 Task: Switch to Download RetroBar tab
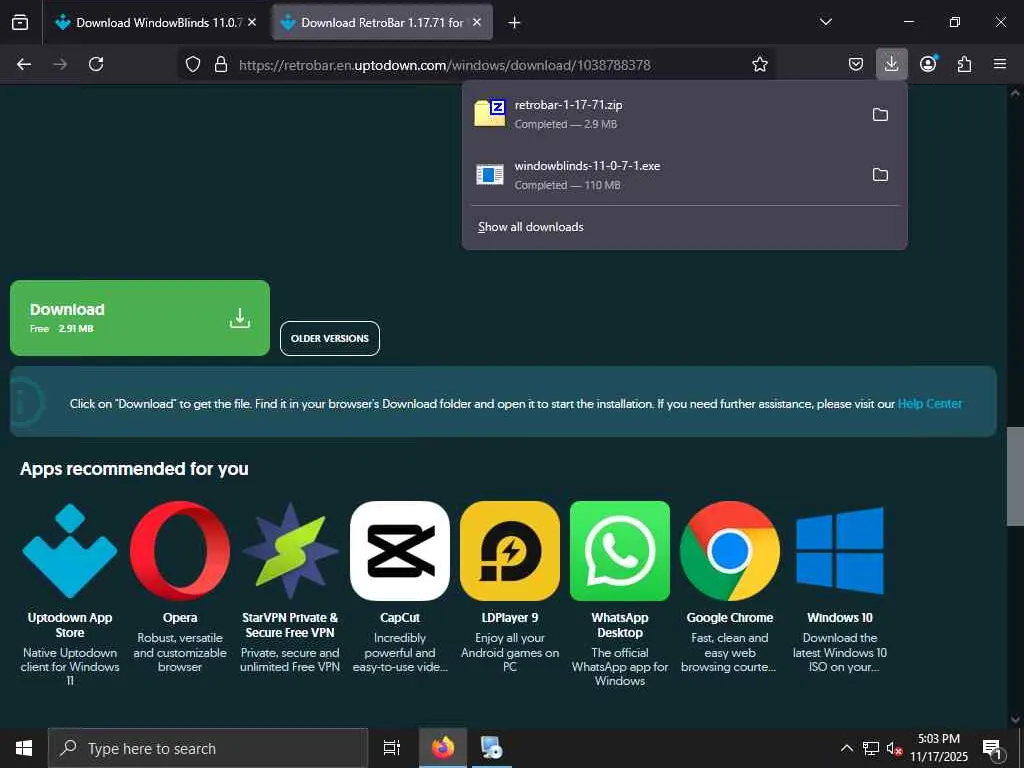pos(382,22)
